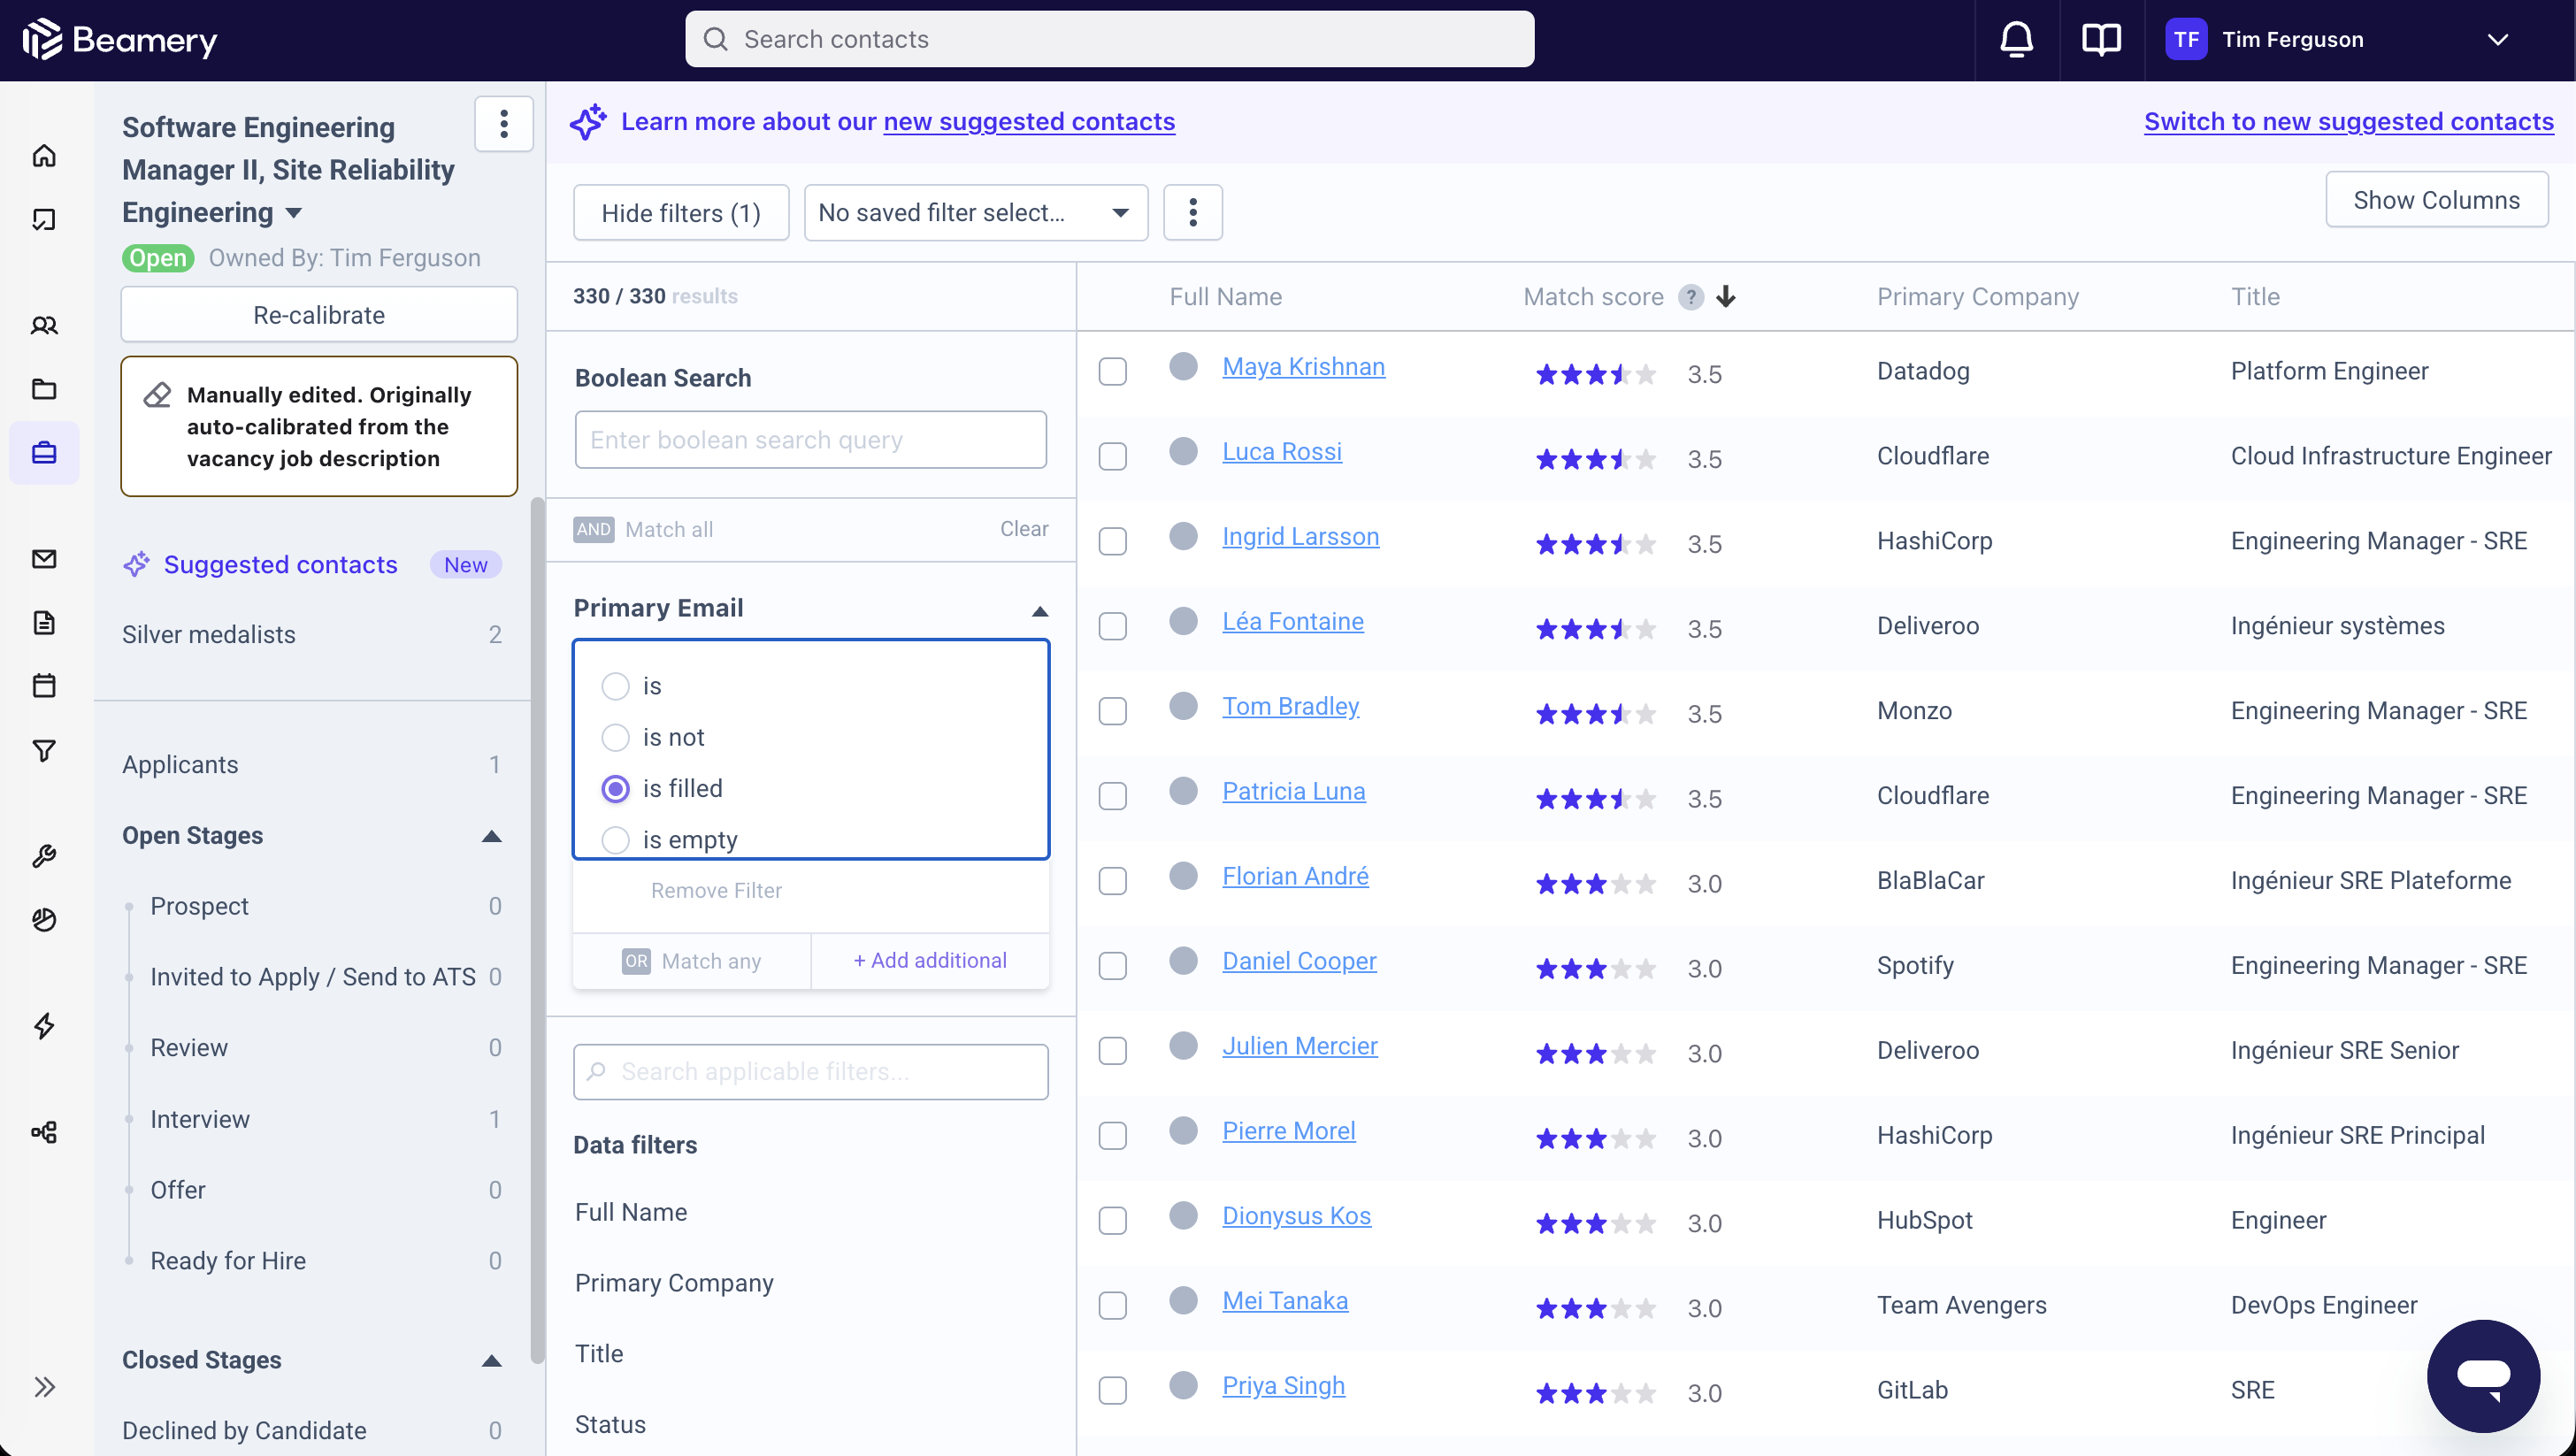This screenshot has width=2576, height=1456.
Task: Collapse the Primary Email filter
Action: (1040, 611)
